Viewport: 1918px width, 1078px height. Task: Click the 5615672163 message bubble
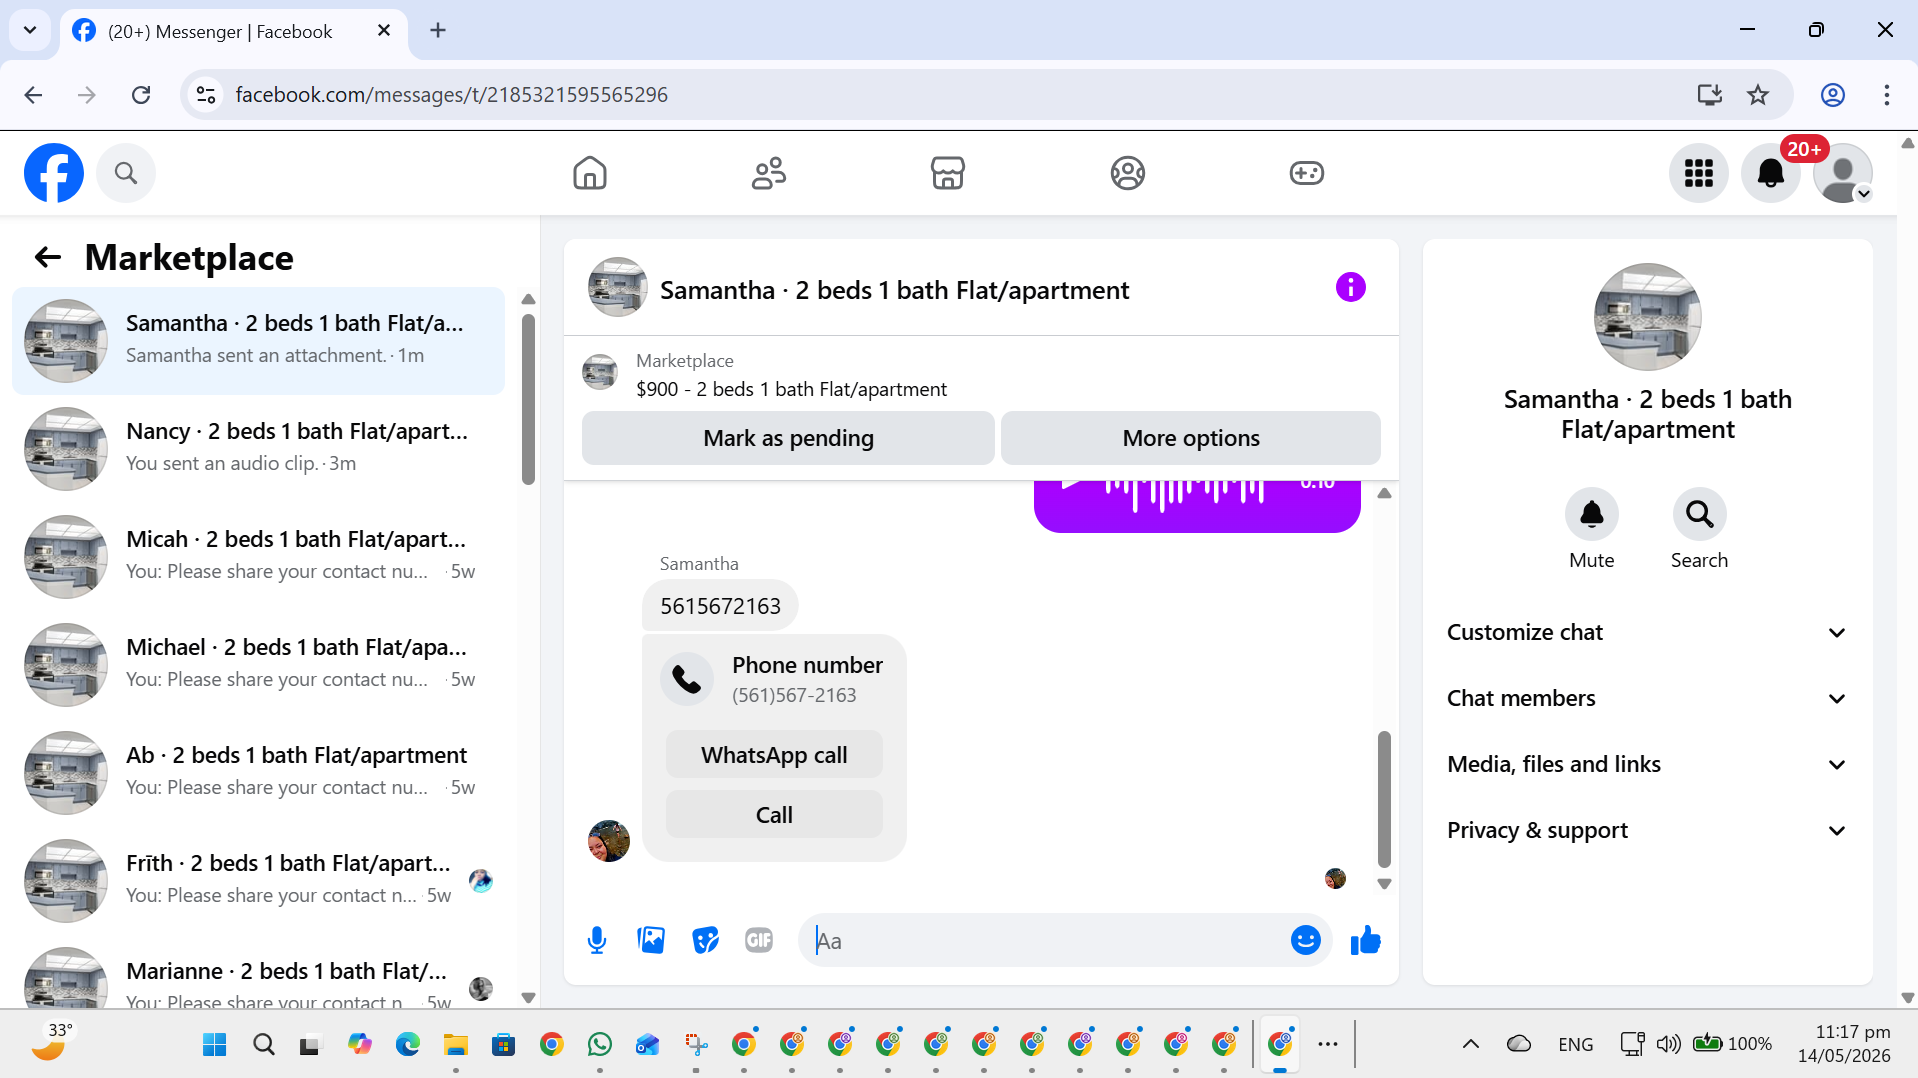(720, 606)
